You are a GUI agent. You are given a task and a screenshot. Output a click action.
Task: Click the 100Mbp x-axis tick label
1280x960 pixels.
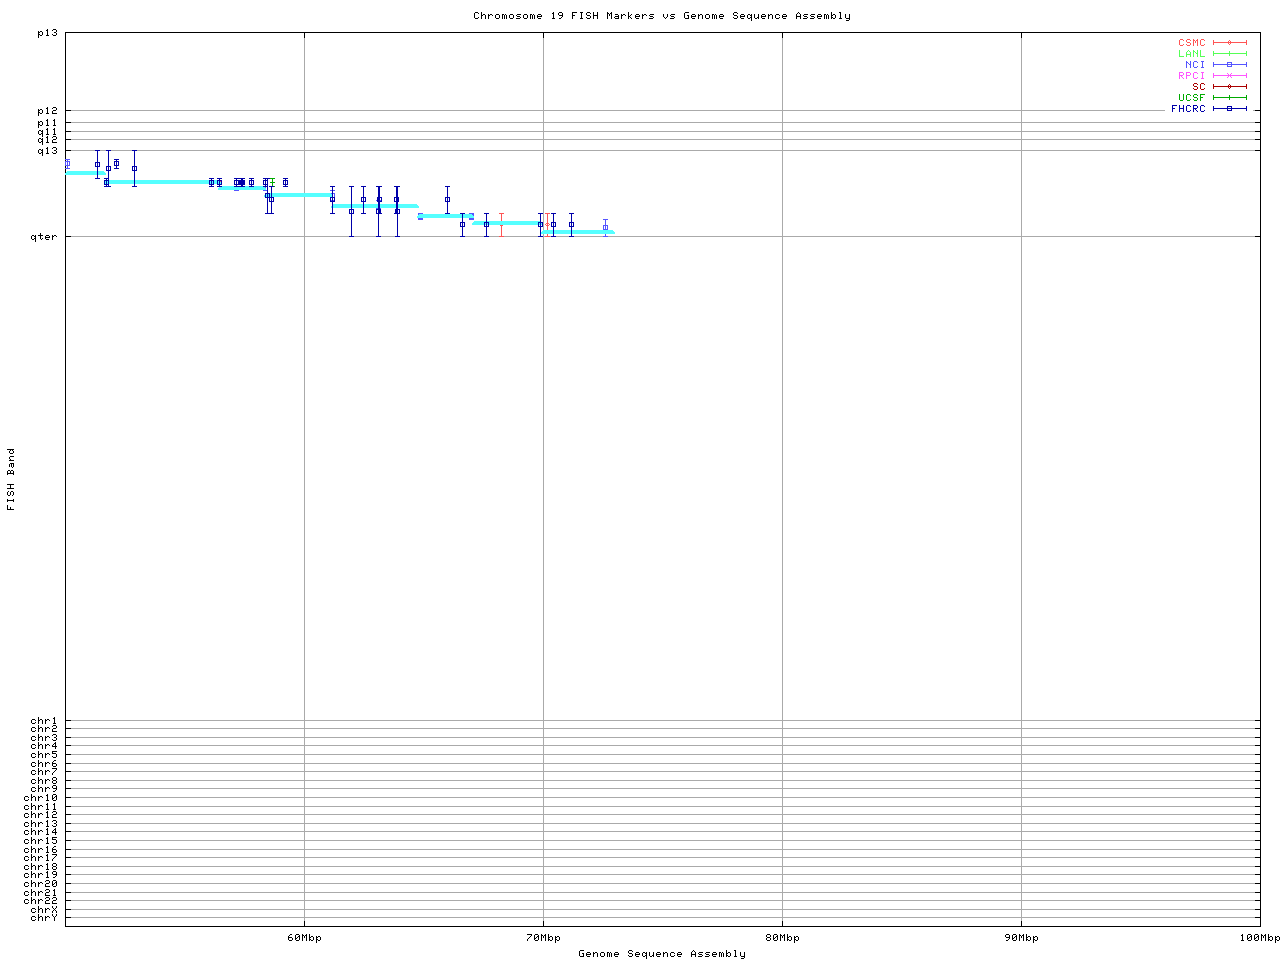[1259, 938]
